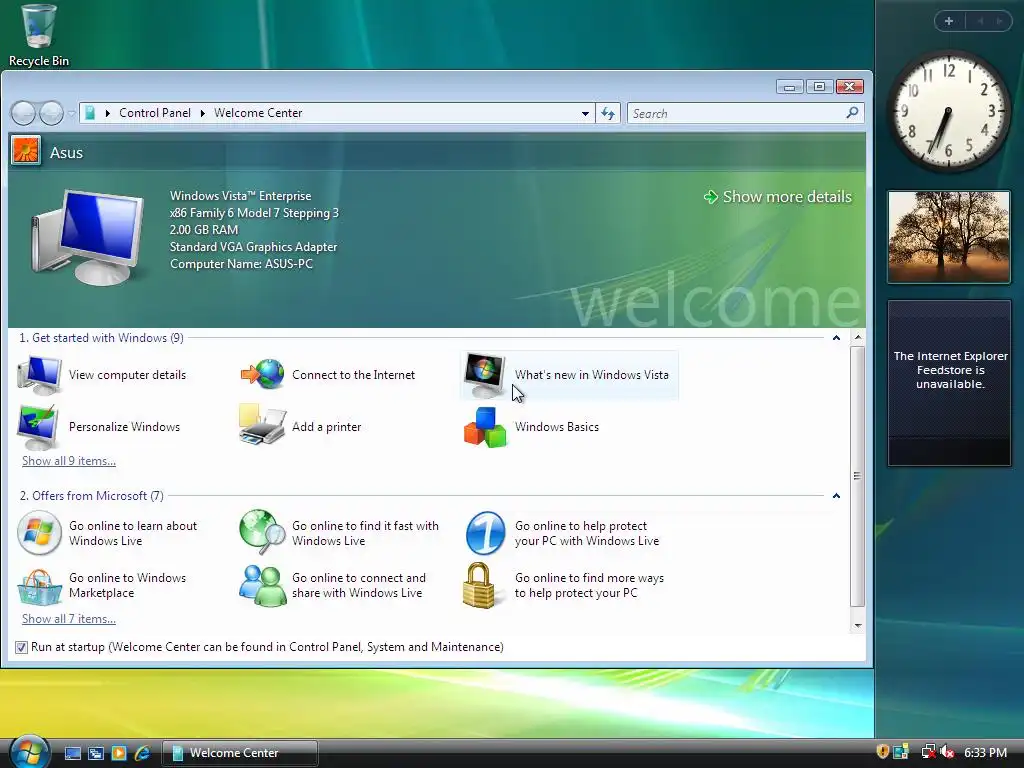Open the Recycle Bin on desktop

pos(39,34)
